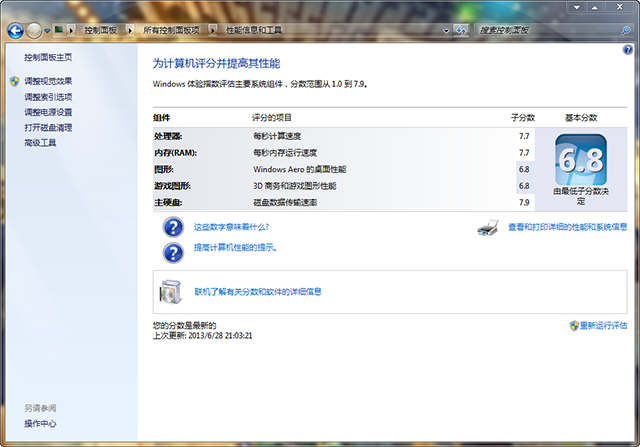640x447 pixels.
Task: Open 高级工具 link
Action: (x=40, y=142)
